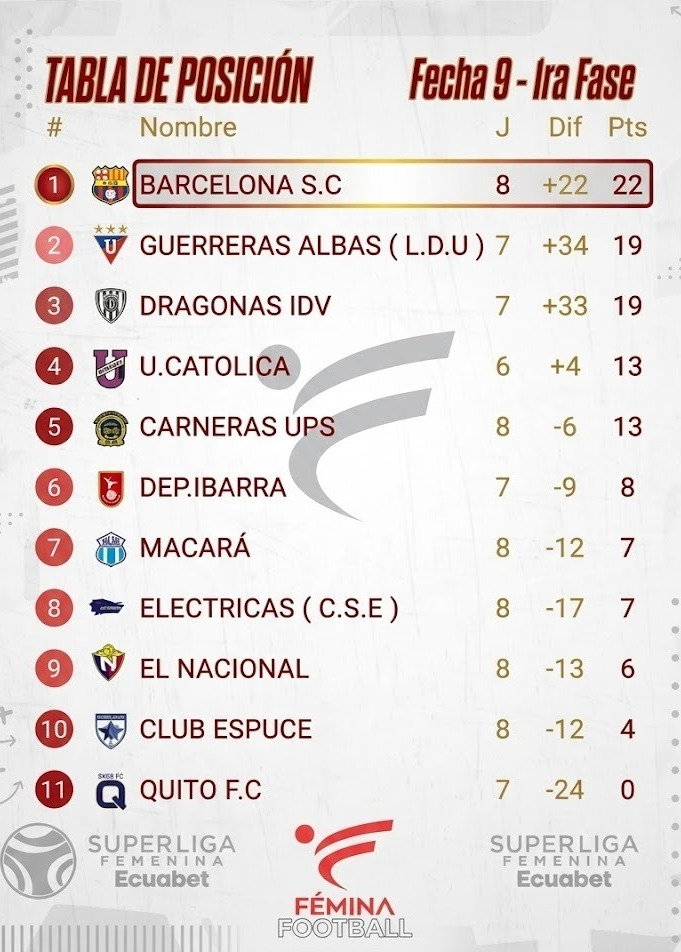Click the Fecha 9 - 1ra Fase title
Viewport: 681px width, 952px height.
[x=523, y=80]
